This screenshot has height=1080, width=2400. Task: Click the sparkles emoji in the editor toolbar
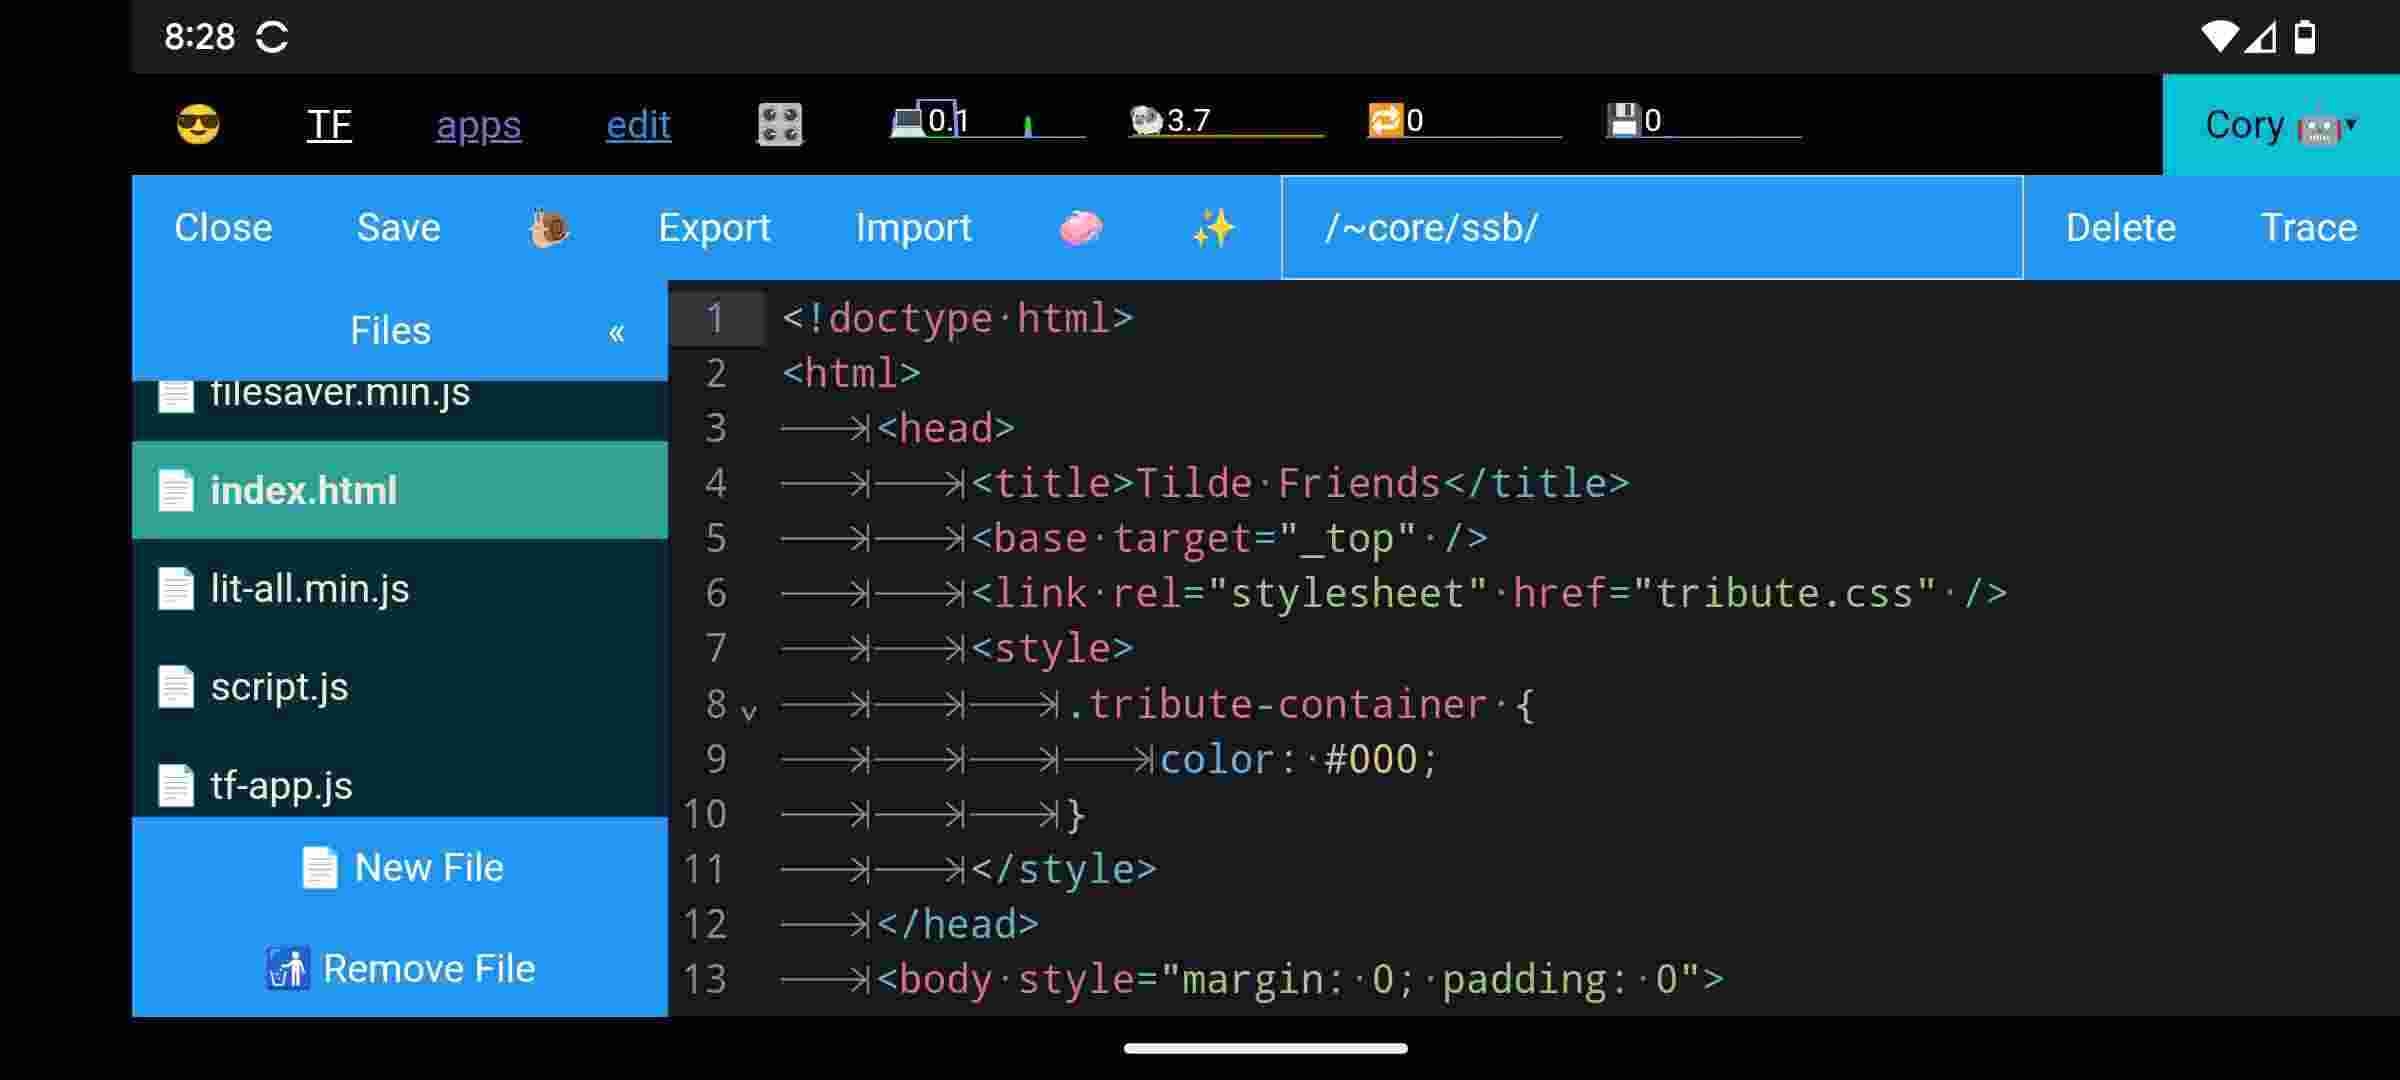(1211, 227)
